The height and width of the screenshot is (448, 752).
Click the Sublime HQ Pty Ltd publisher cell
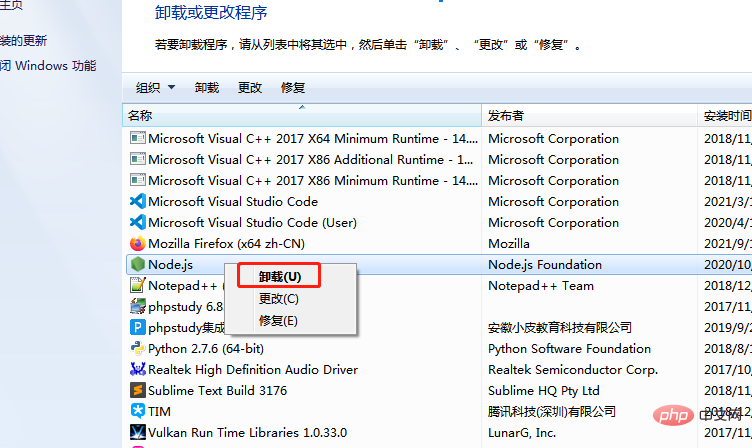click(x=544, y=391)
